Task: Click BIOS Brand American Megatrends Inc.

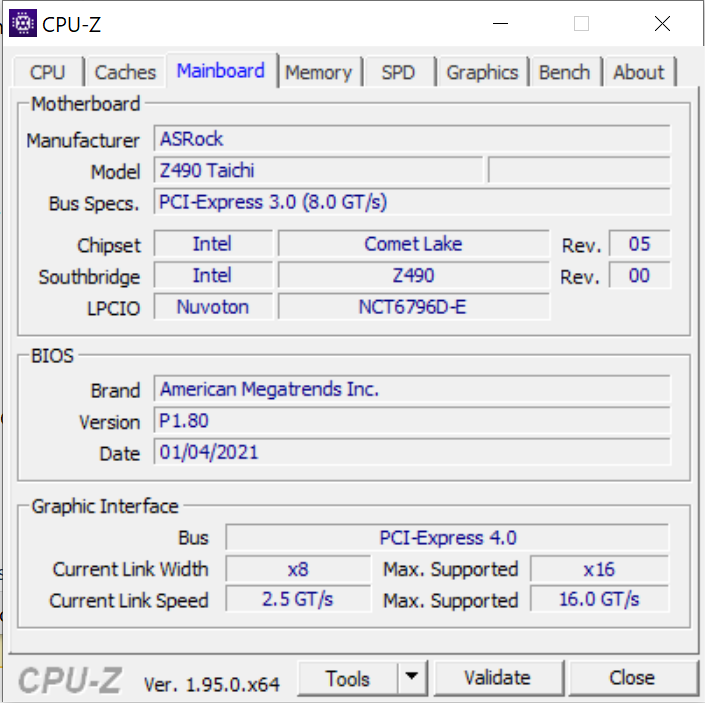Action: pos(412,389)
